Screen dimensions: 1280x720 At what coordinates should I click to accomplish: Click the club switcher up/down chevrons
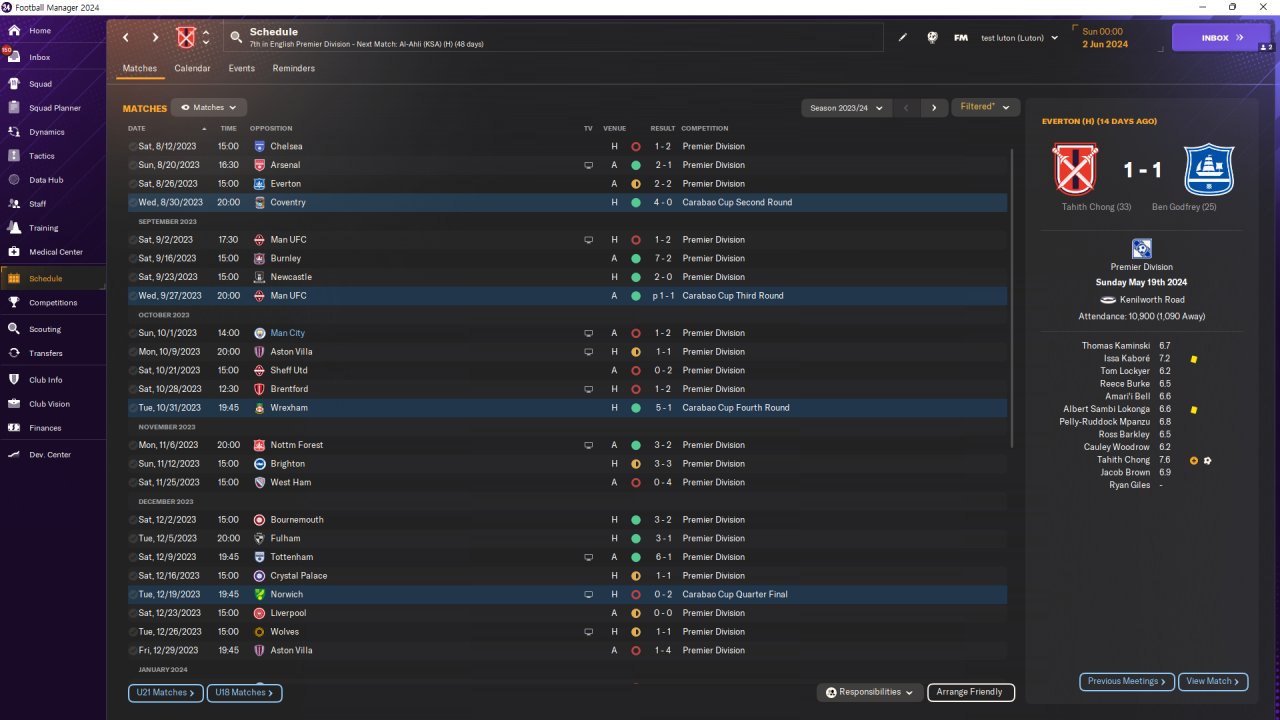[206, 38]
